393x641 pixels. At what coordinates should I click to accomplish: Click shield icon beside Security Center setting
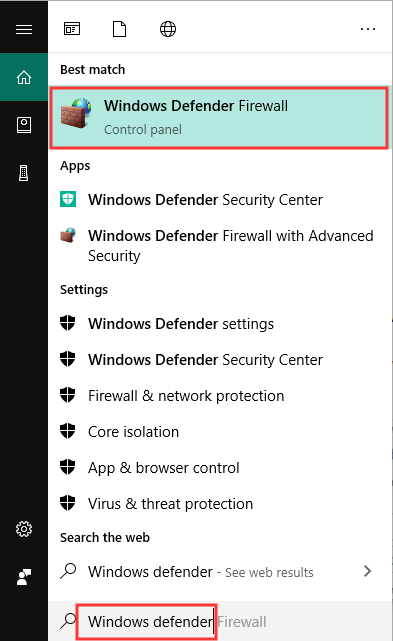click(67, 359)
